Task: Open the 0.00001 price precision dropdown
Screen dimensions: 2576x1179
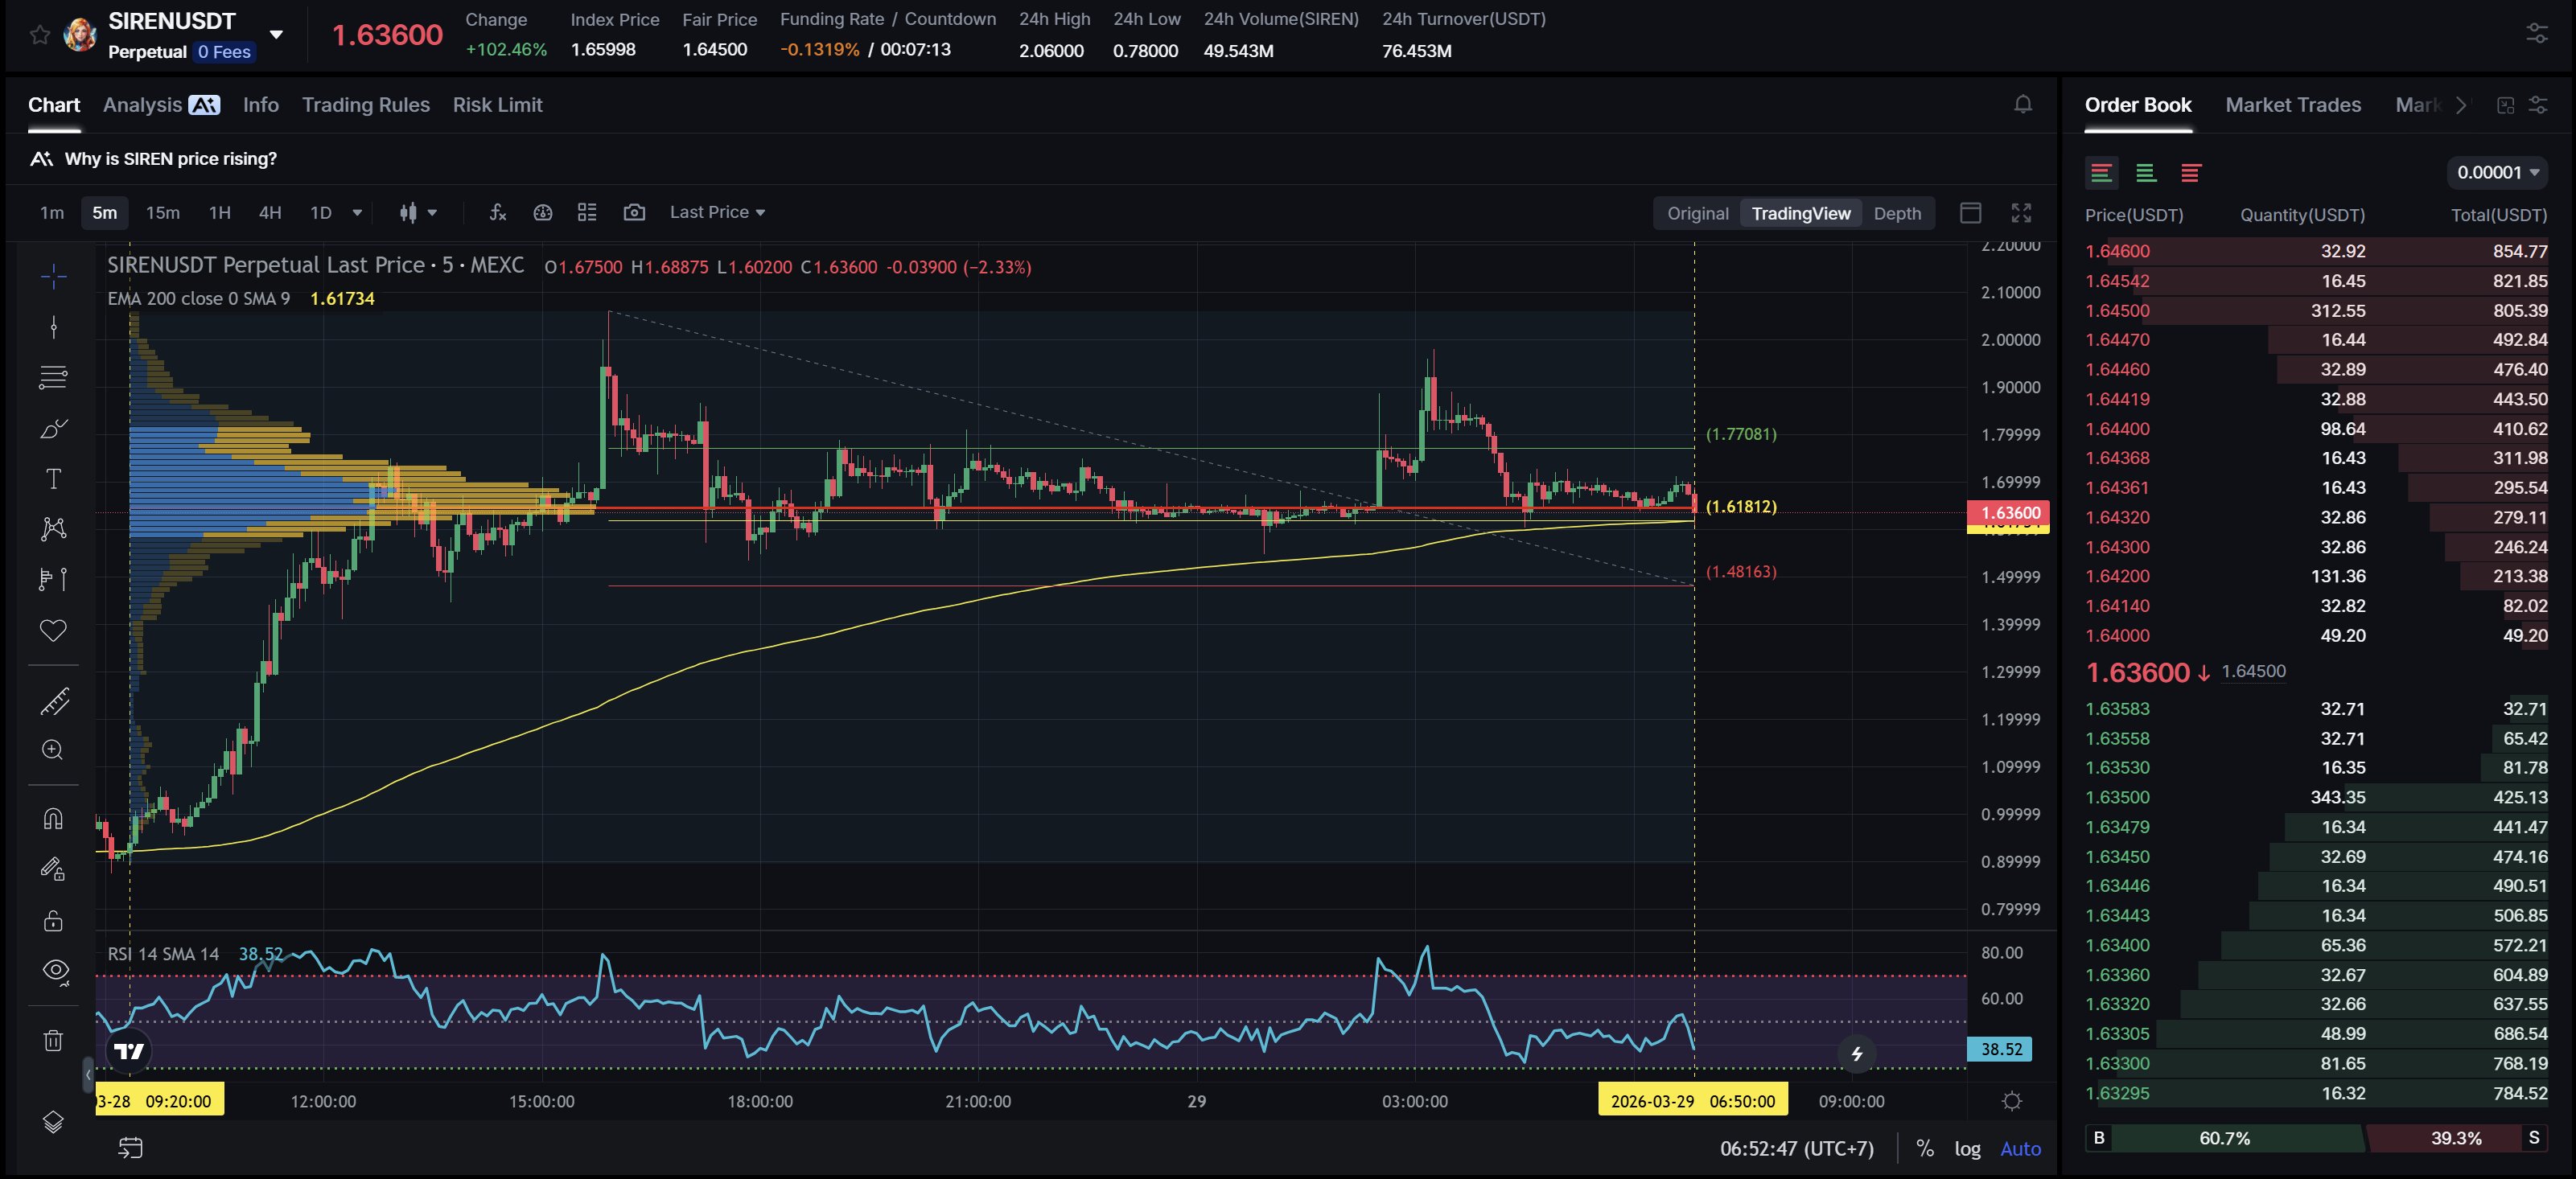Action: tap(2496, 172)
